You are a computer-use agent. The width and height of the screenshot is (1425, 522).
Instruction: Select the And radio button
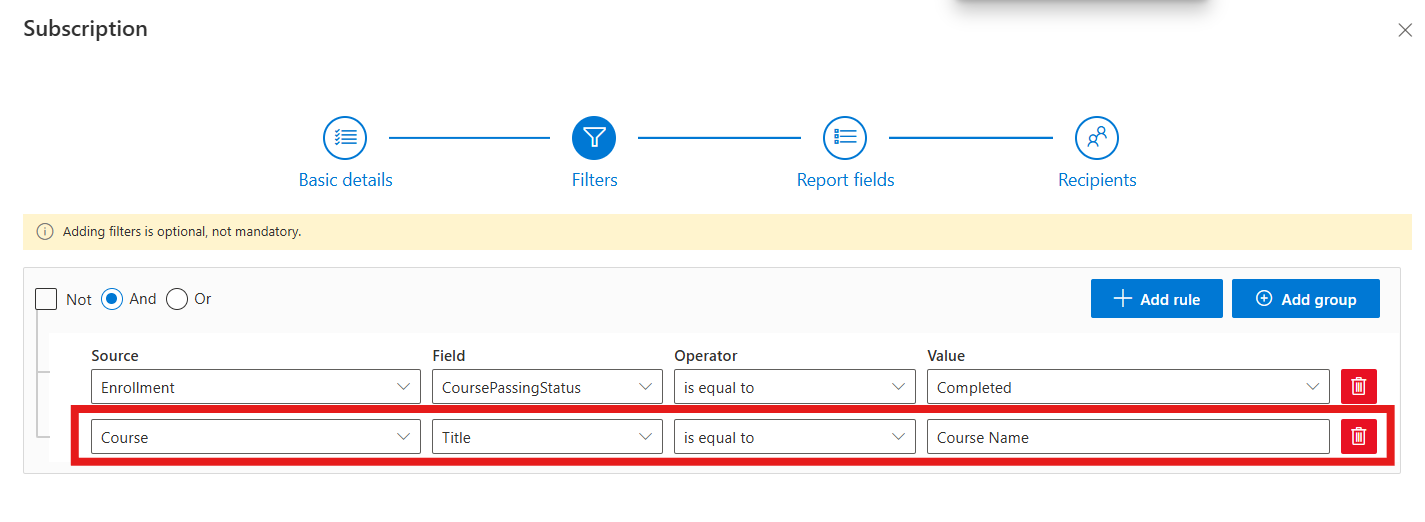click(x=112, y=299)
